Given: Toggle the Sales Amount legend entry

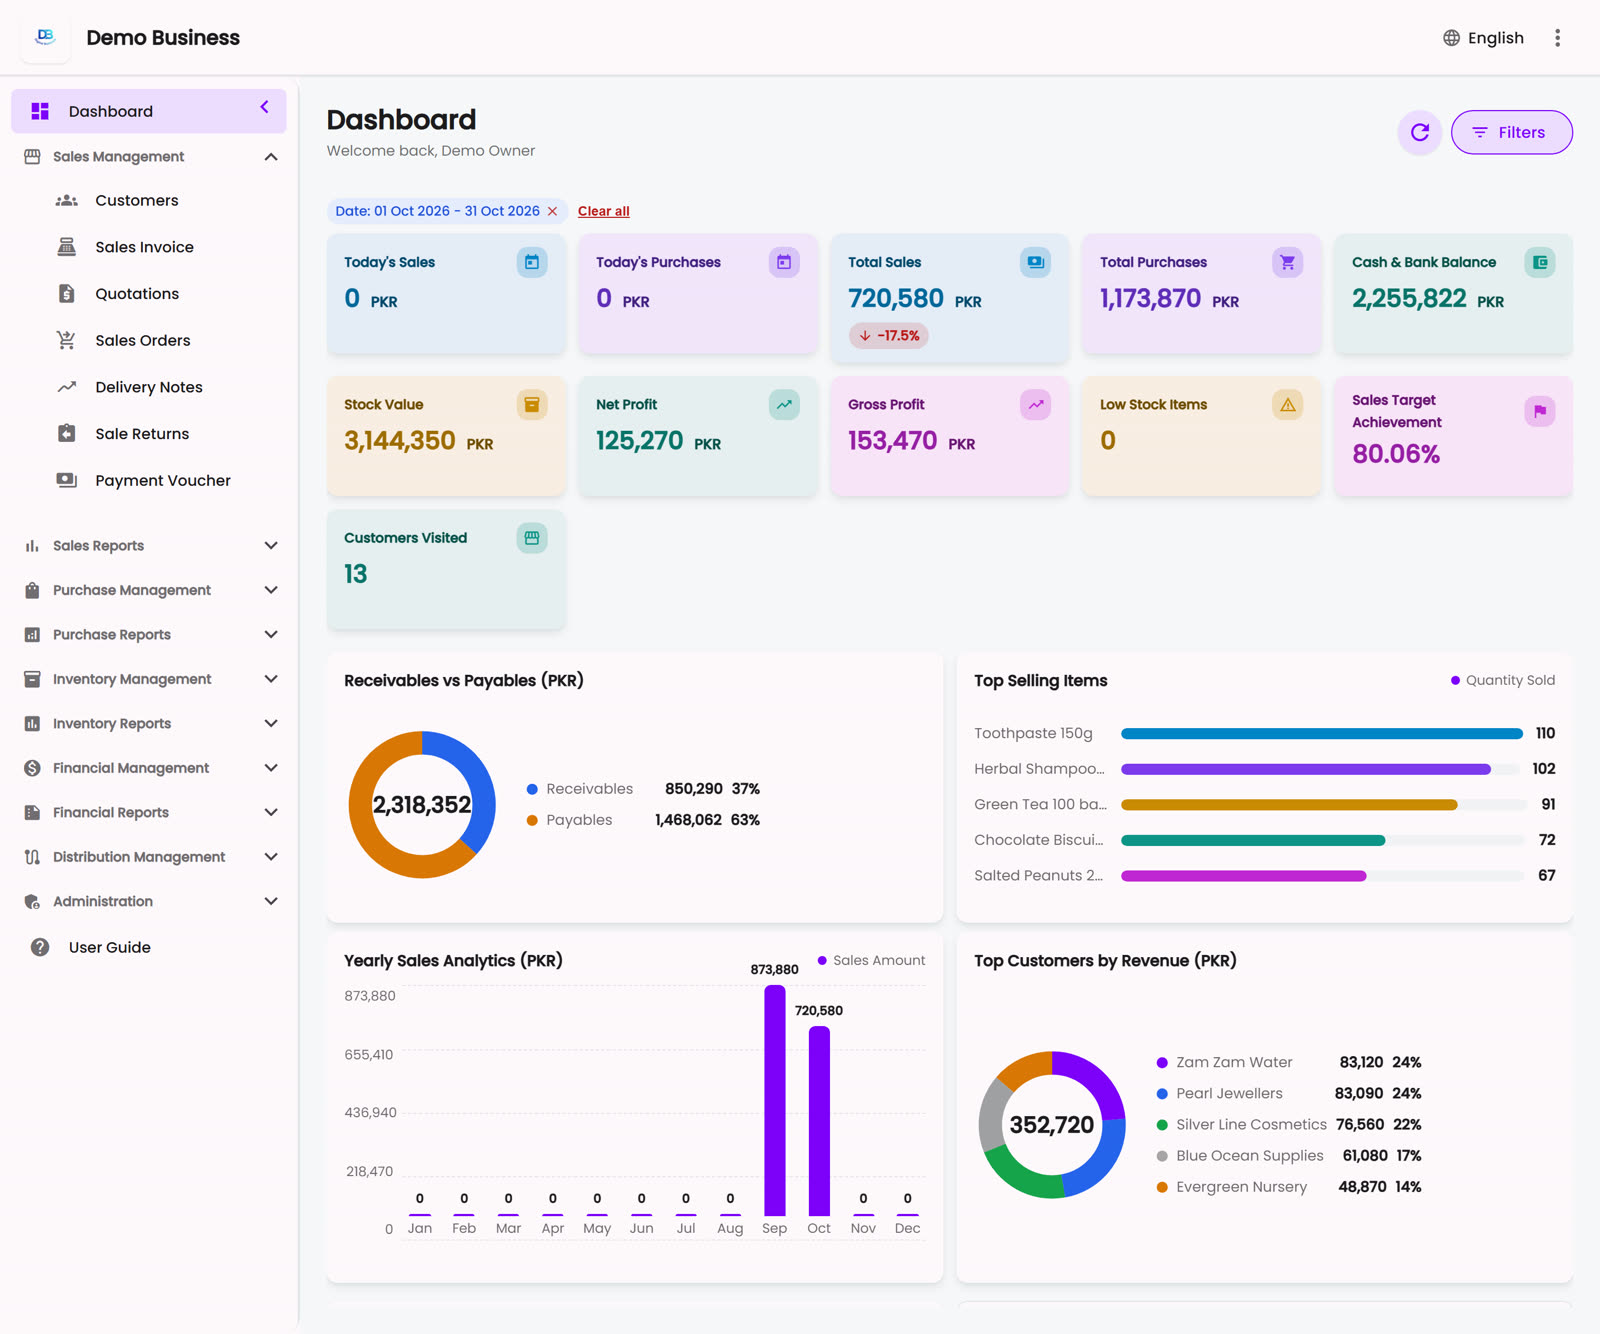Looking at the screenshot, I should (871, 960).
